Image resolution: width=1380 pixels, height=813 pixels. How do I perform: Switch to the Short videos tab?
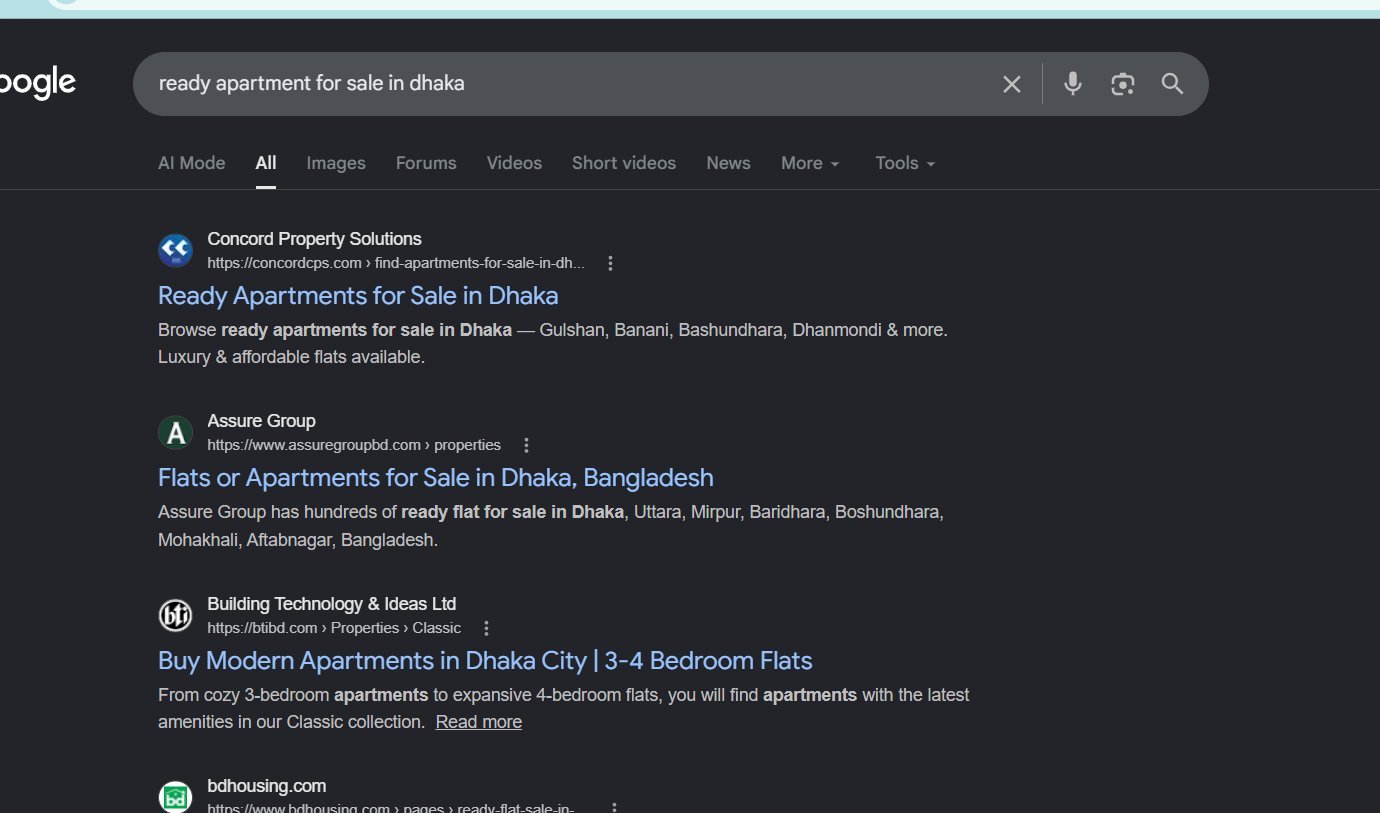[x=624, y=163]
